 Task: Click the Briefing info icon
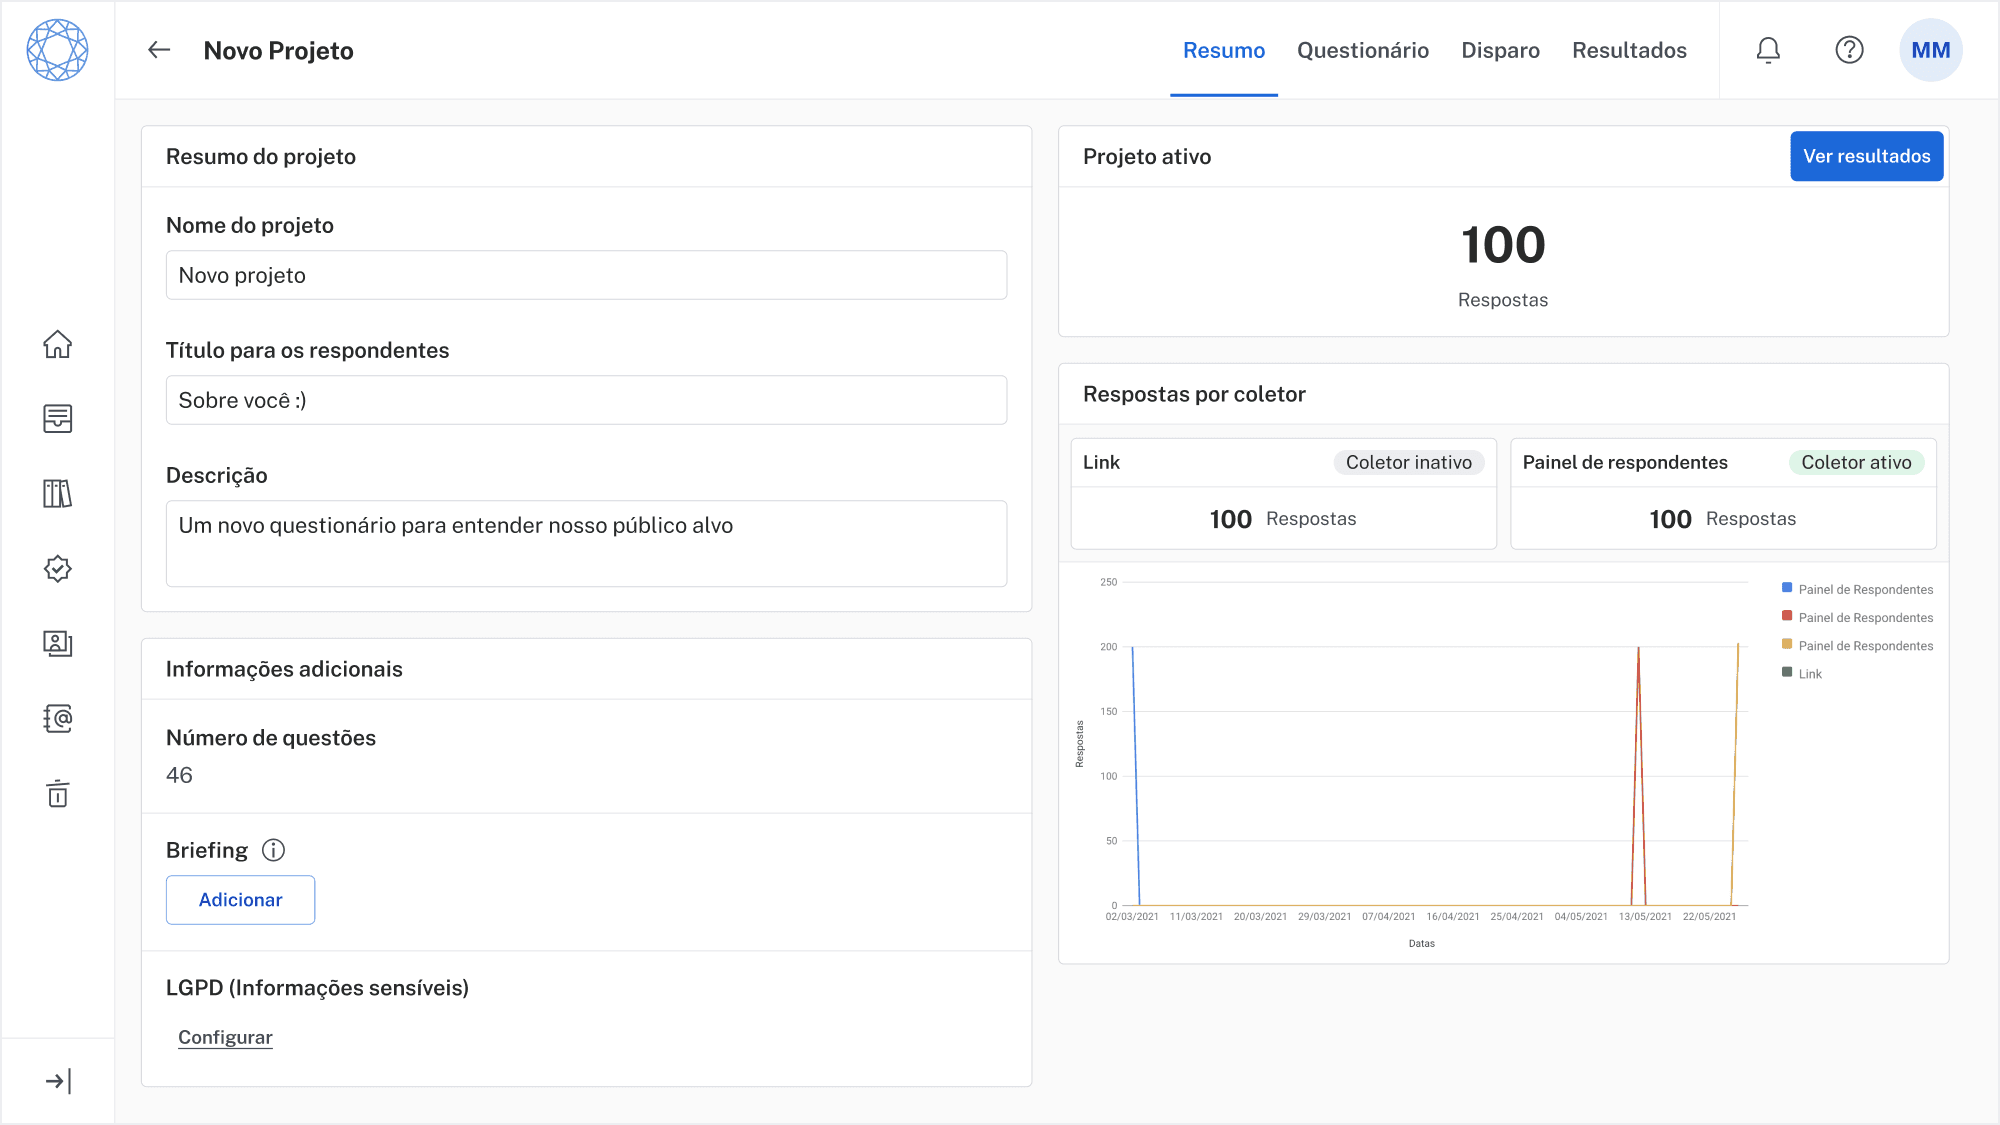click(273, 851)
